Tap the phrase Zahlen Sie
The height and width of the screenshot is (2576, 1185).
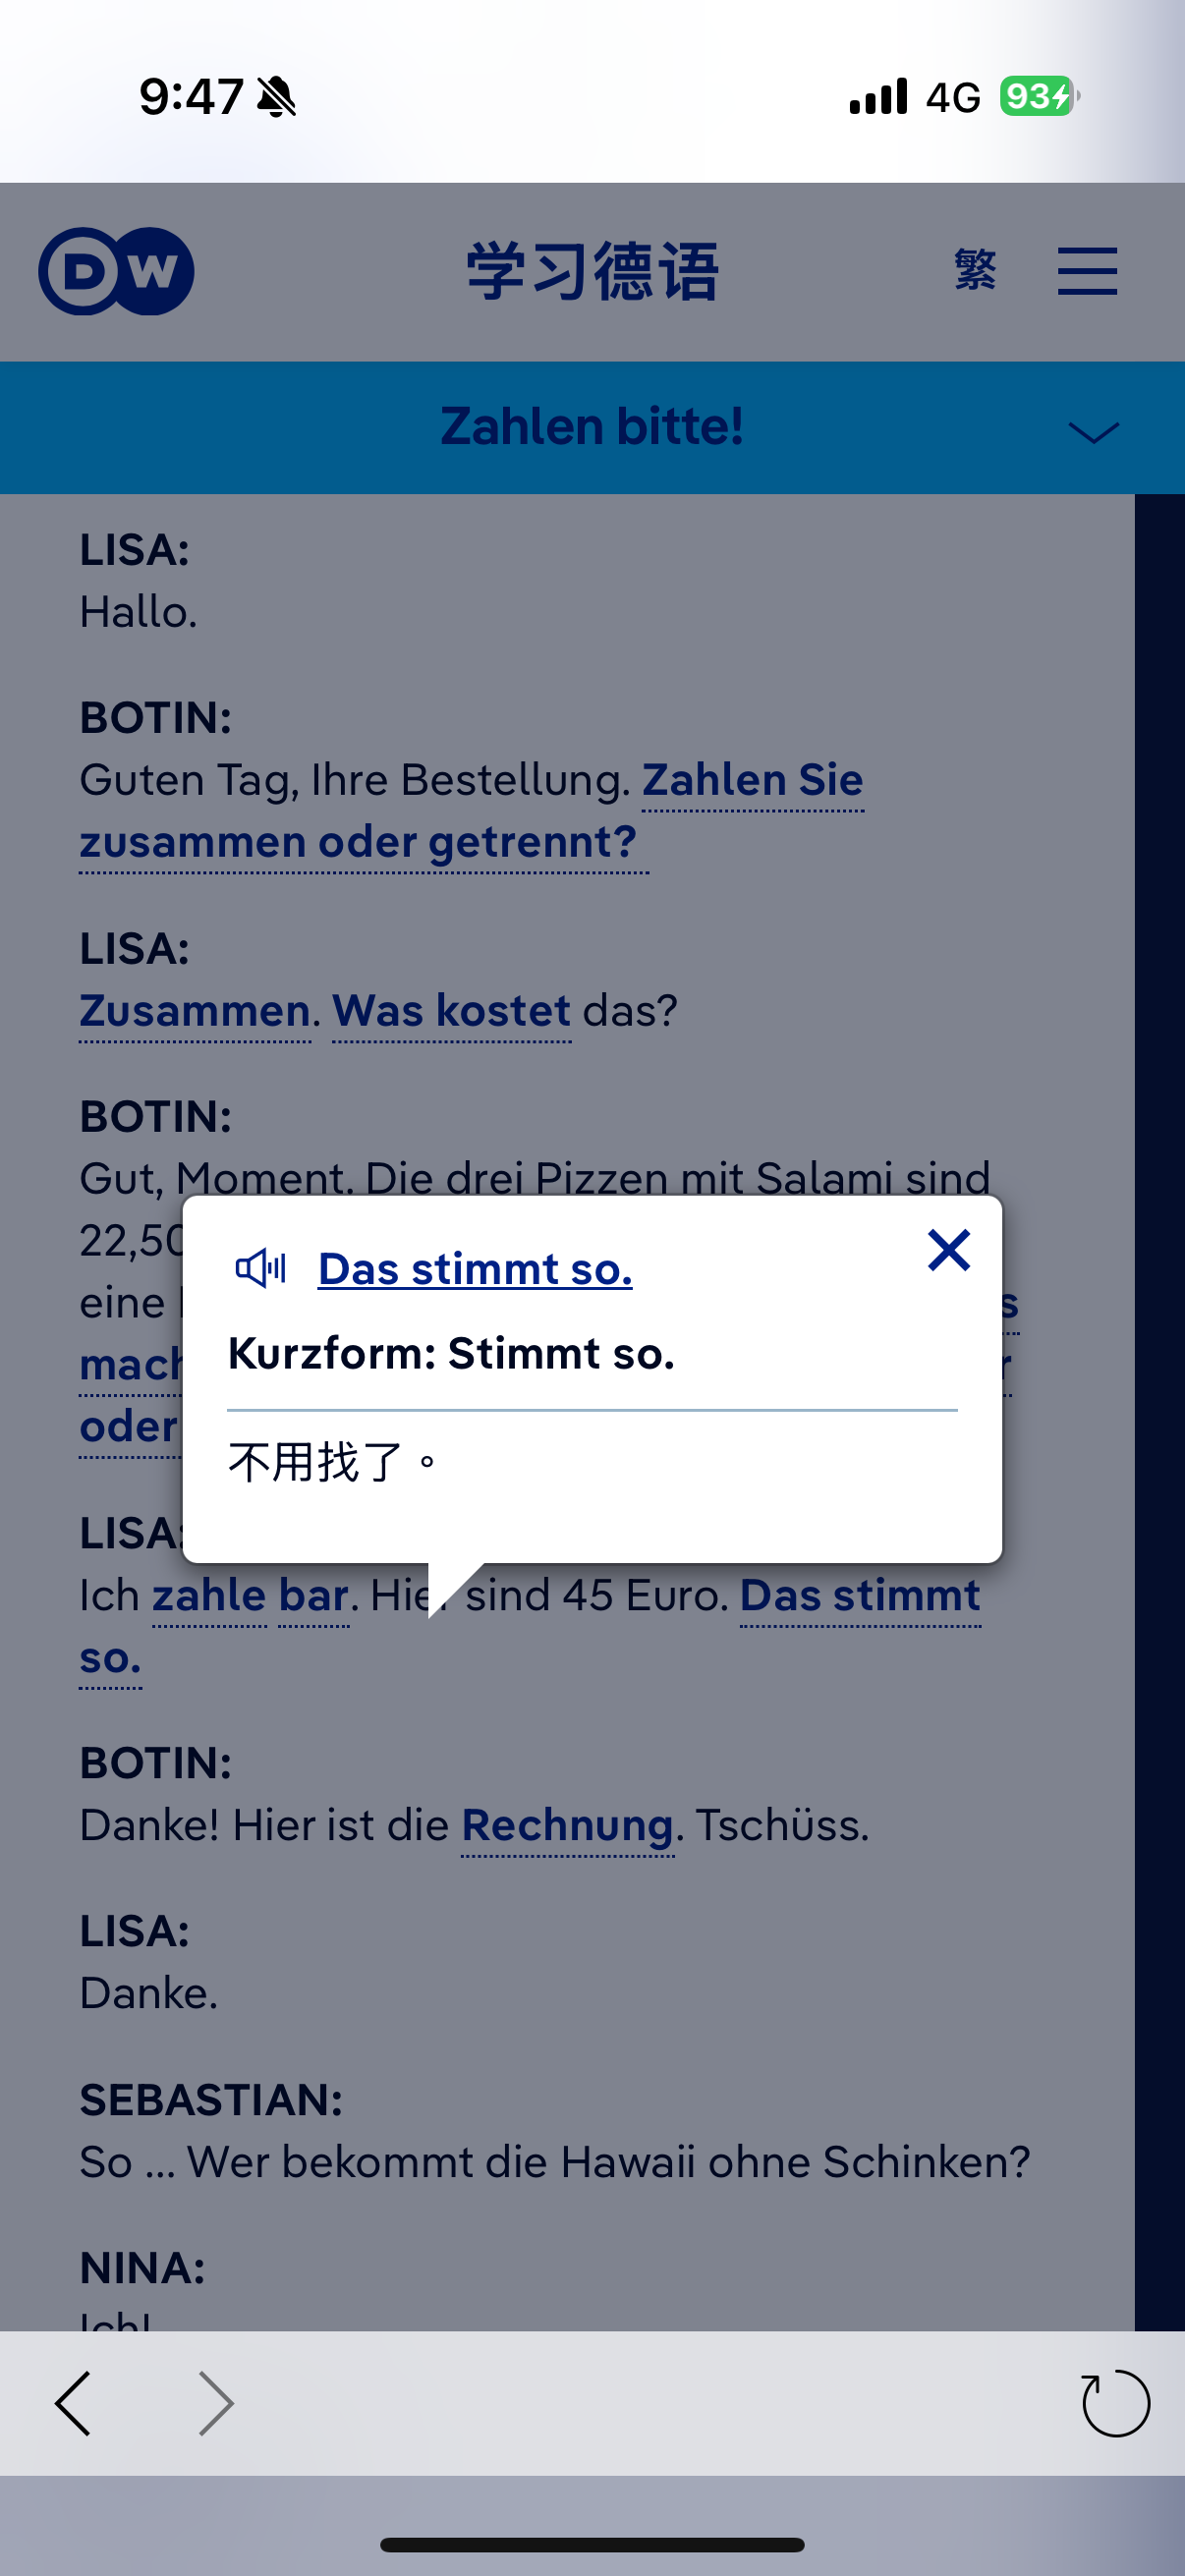point(752,780)
